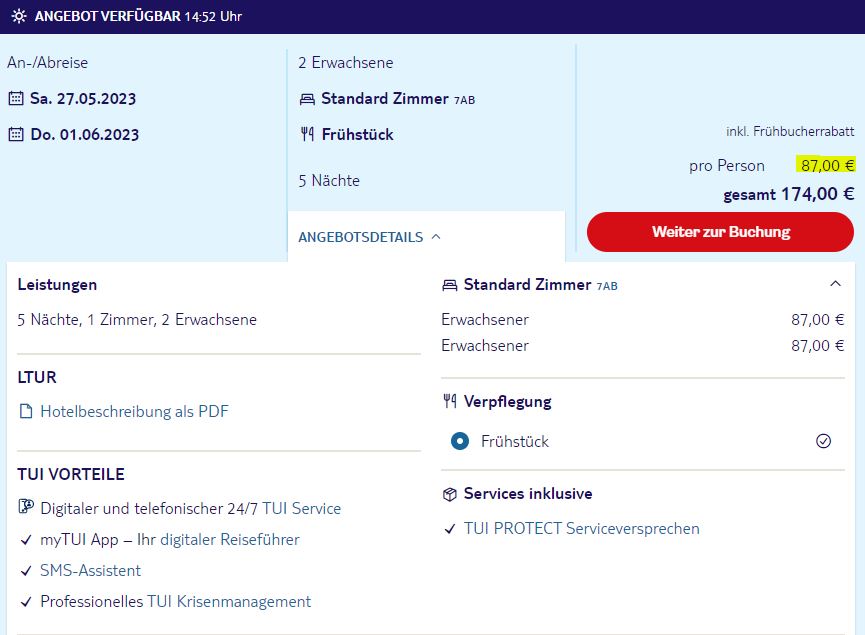Click the 2 Erwachsene text

tap(346, 62)
